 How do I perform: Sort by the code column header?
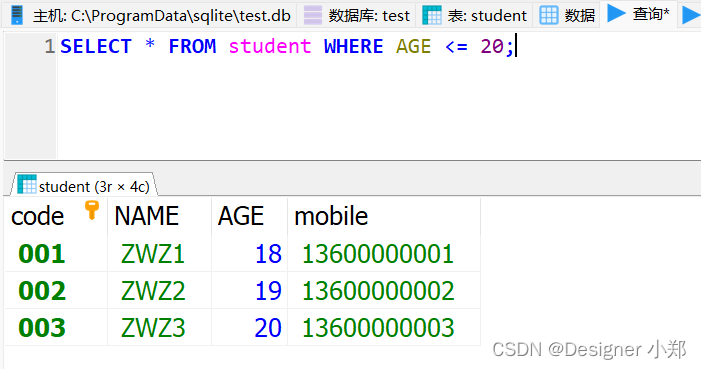56,216
